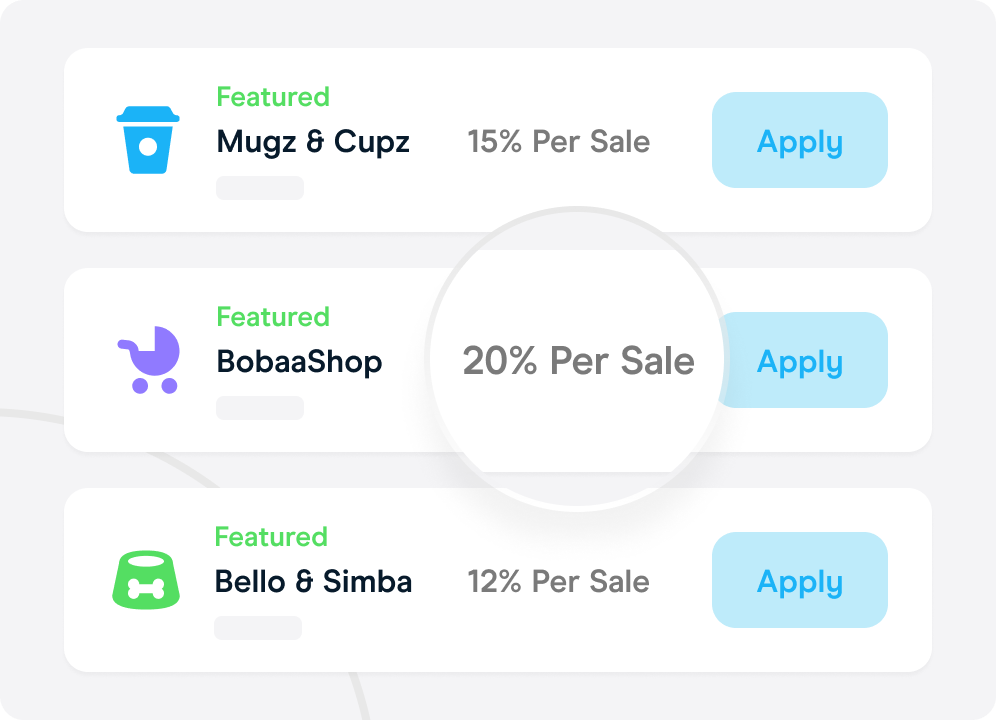Image resolution: width=996 pixels, height=720 pixels.
Task: Click Featured label above BobaaShop
Action: [x=273, y=316]
